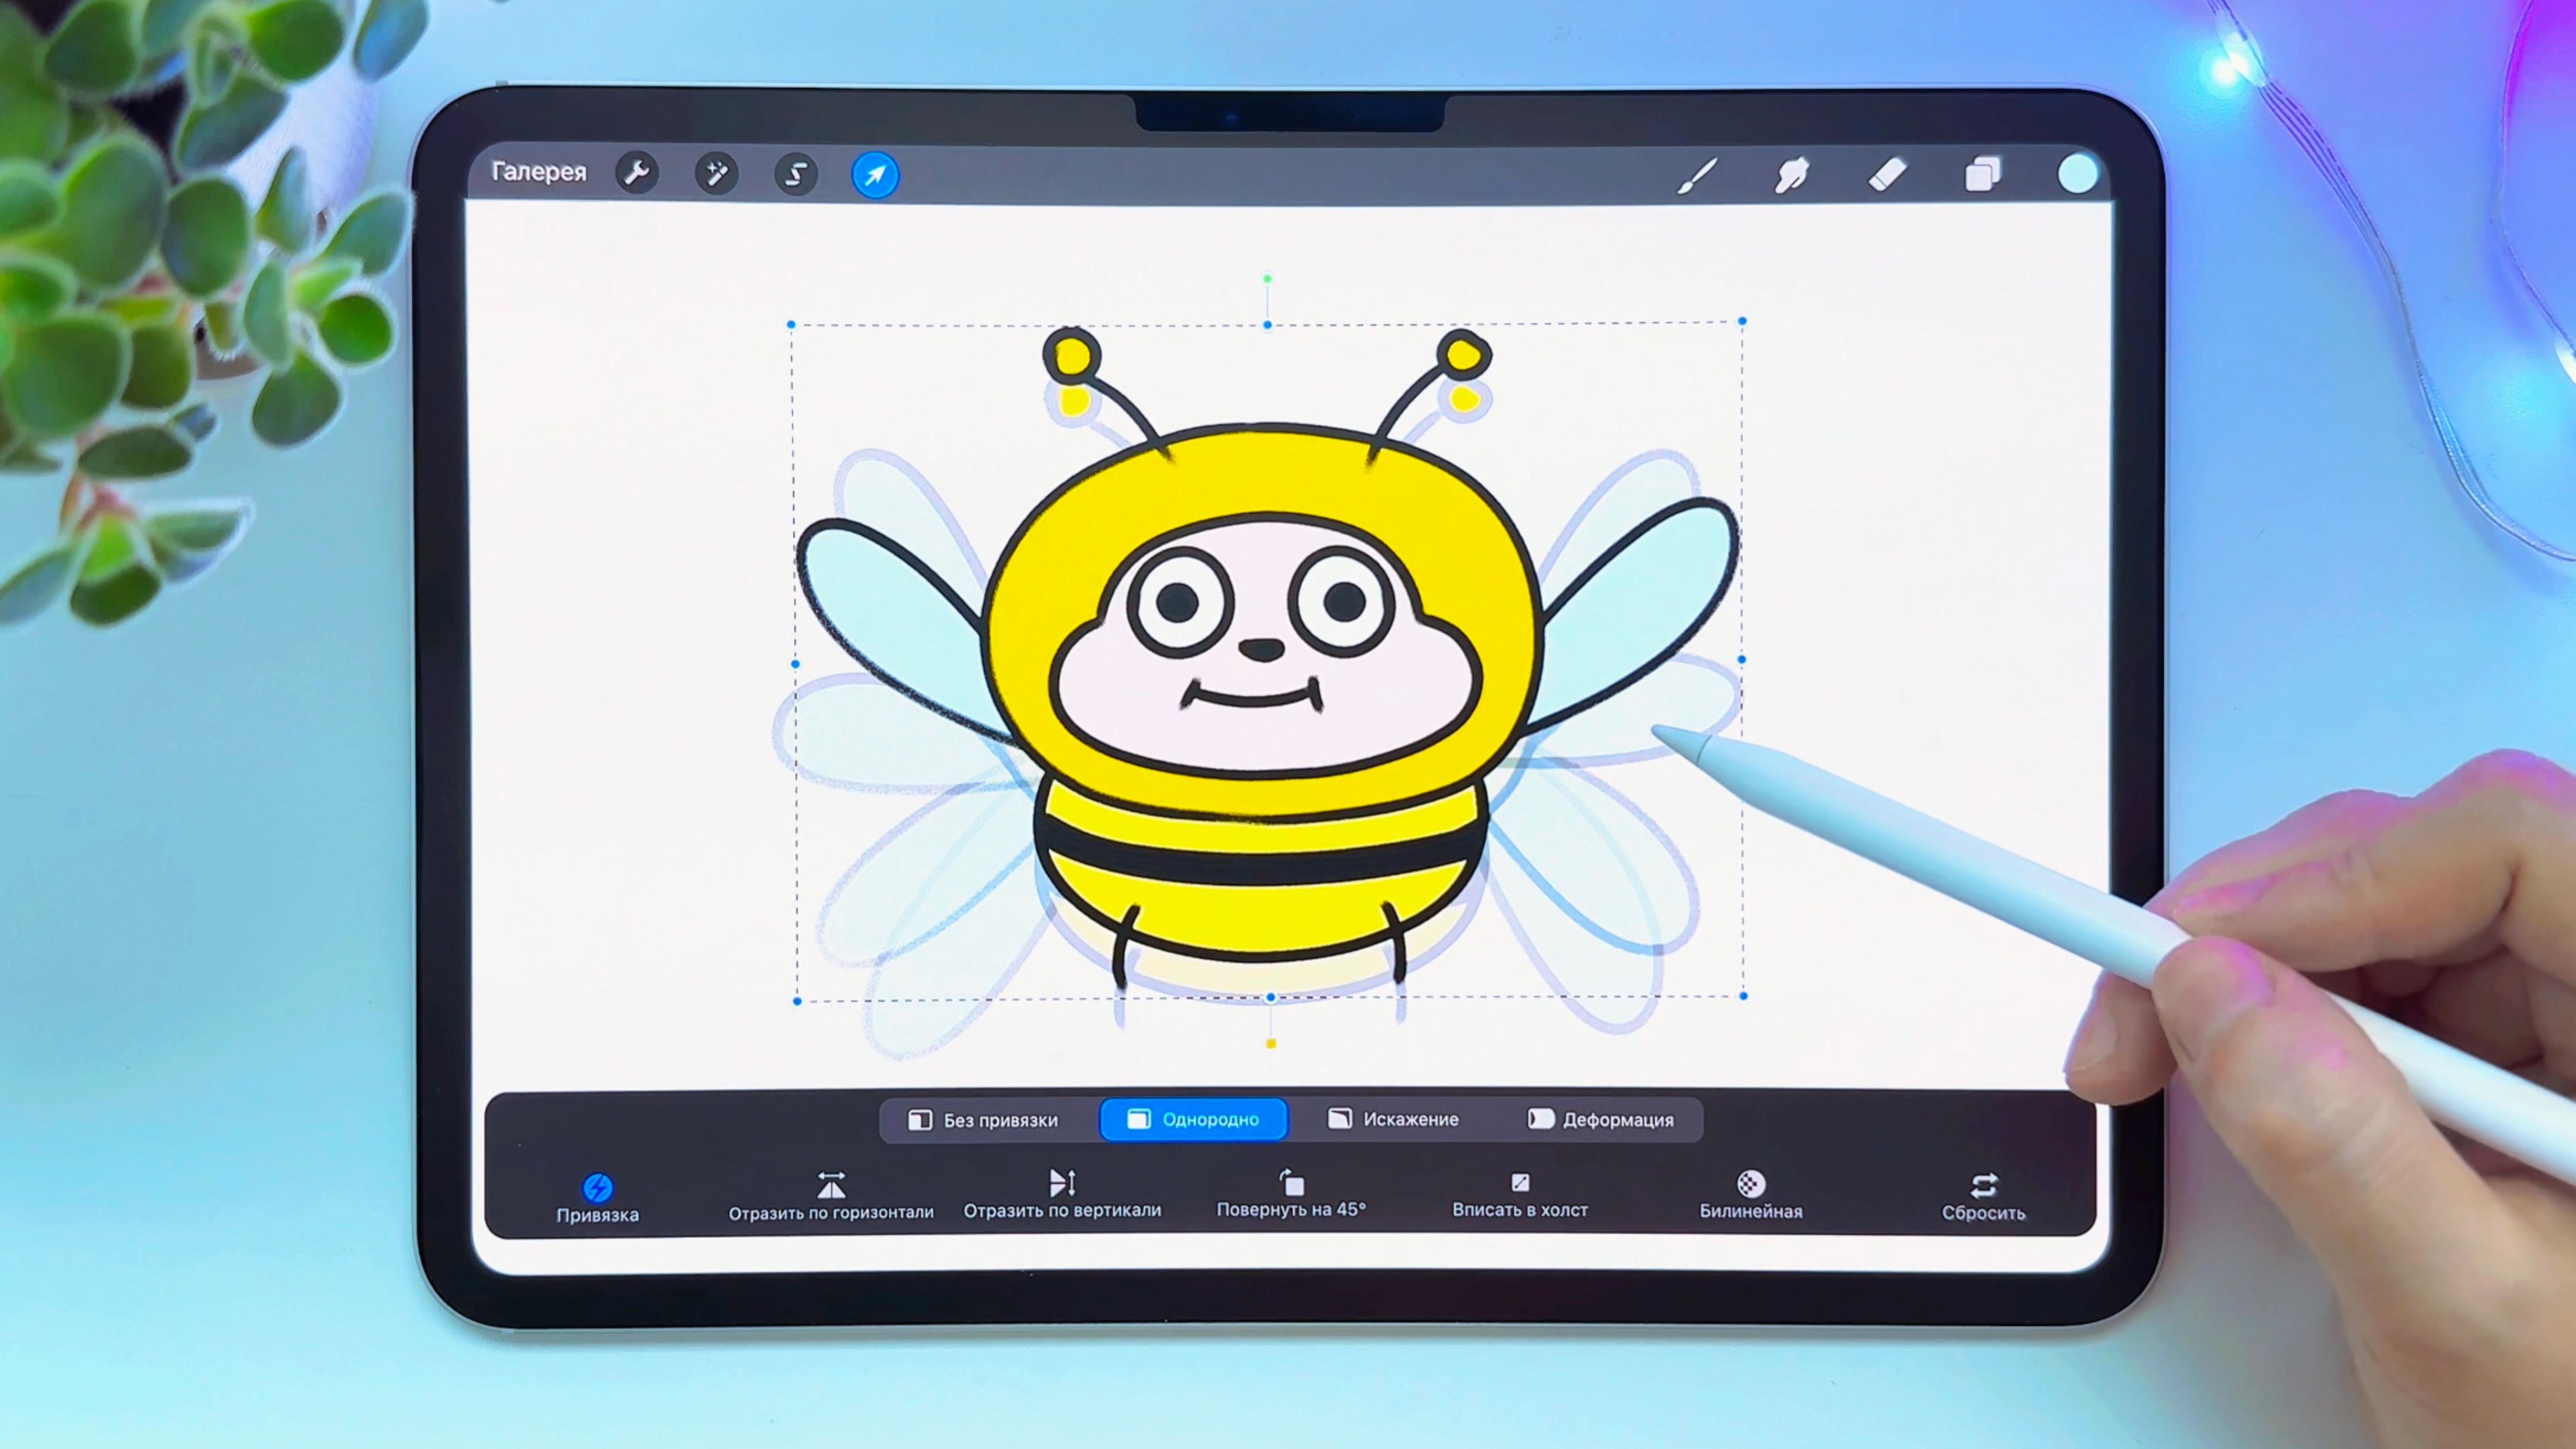The width and height of the screenshot is (2576, 1449).
Task: Click the top-right corner transform node
Action: click(1742, 321)
